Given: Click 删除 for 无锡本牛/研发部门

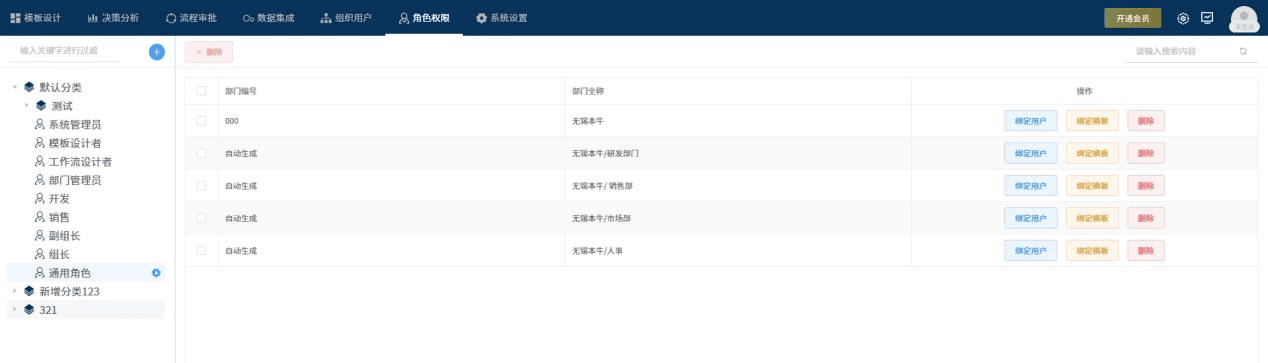Looking at the screenshot, I should [x=1146, y=153].
